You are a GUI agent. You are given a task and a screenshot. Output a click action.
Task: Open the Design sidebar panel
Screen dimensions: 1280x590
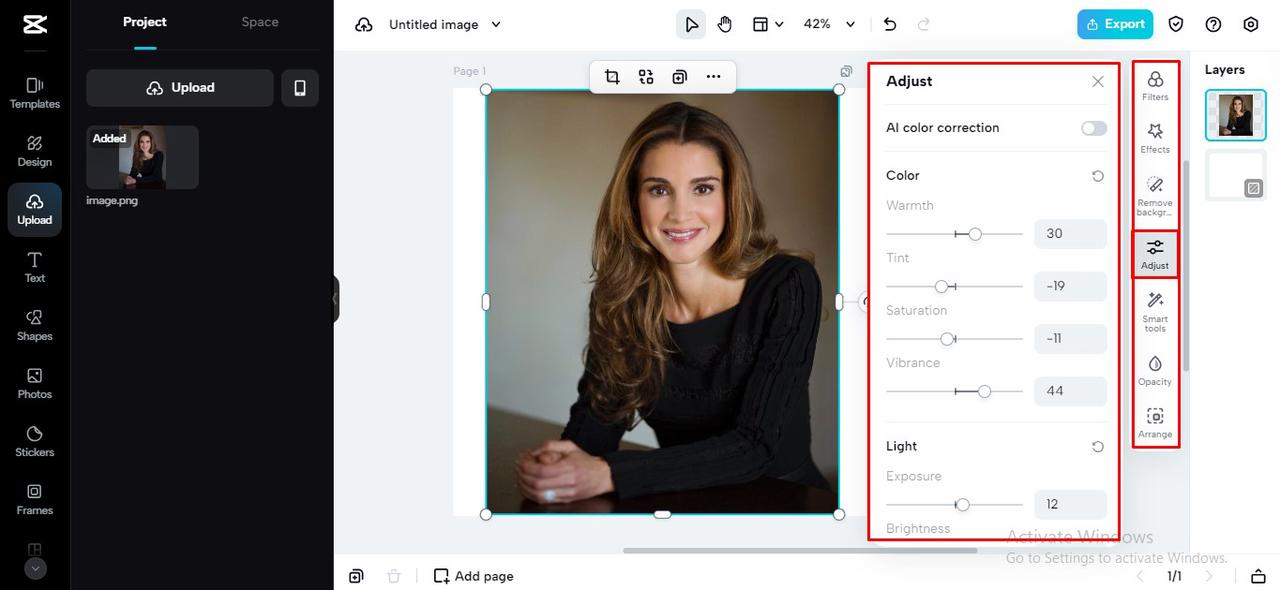pyautogui.click(x=35, y=151)
